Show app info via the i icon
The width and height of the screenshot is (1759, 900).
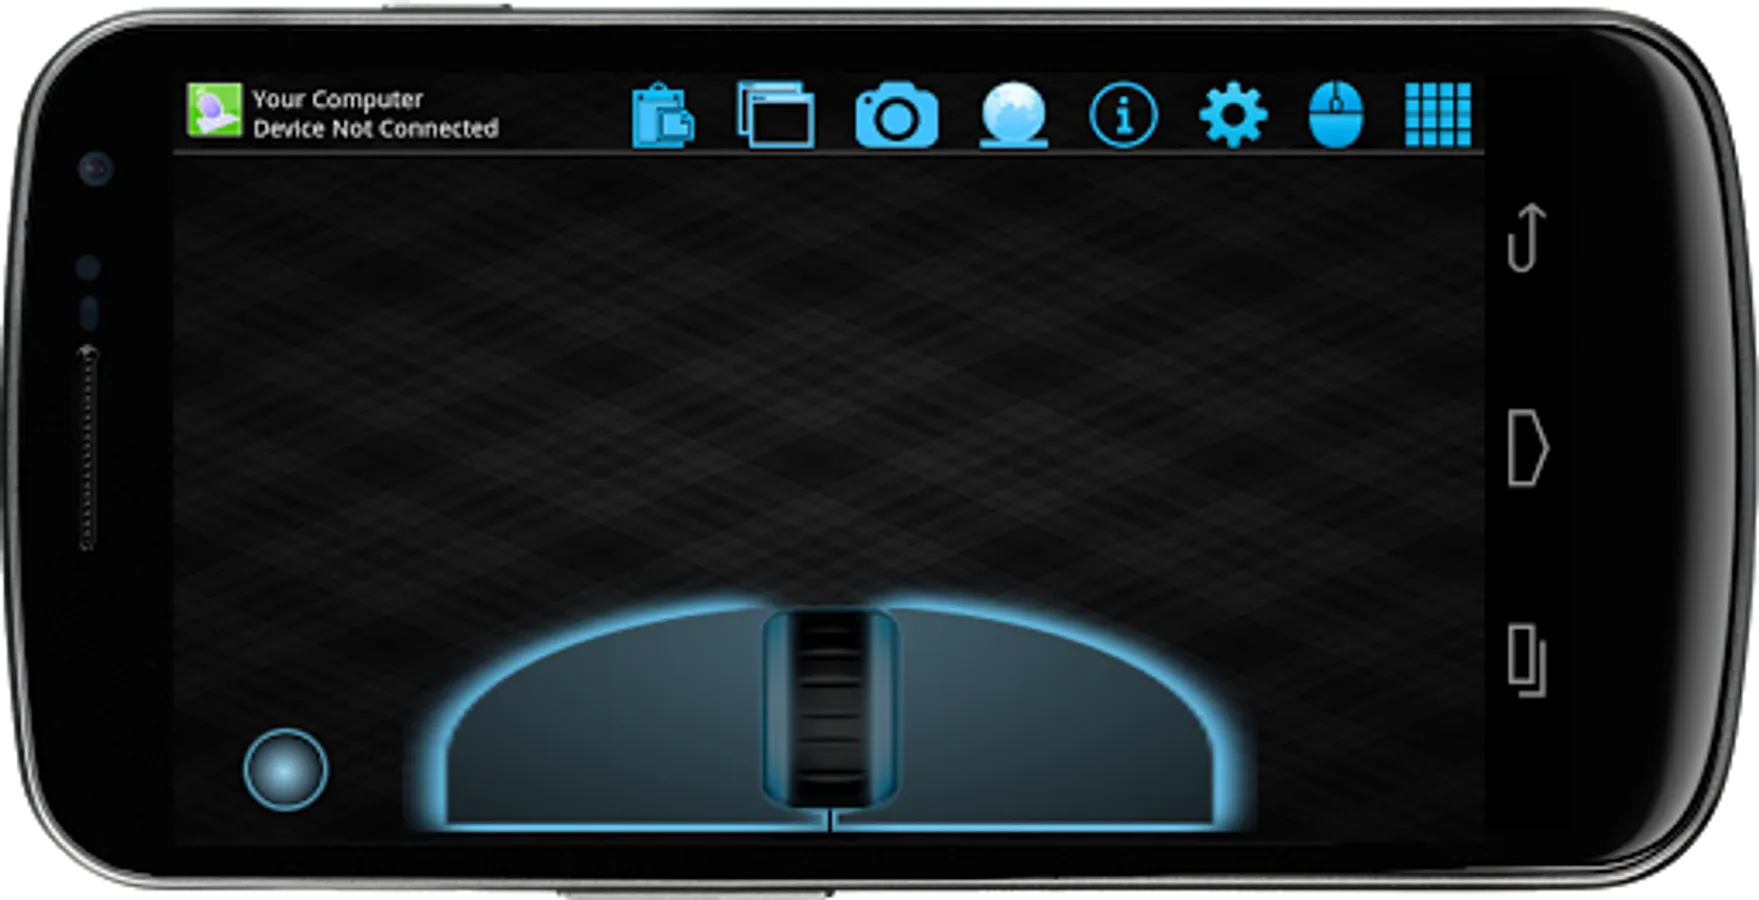coord(1123,115)
